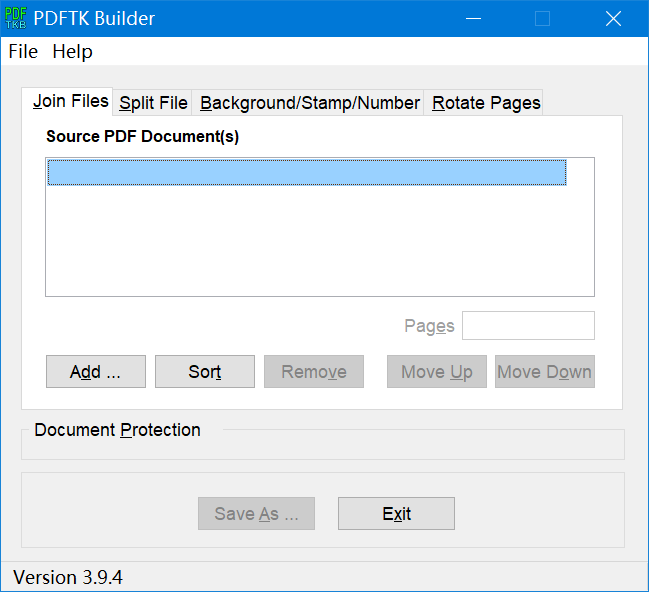Open the Help menu
The image size is (649, 592).
pyautogui.click(x=72, y=52)
